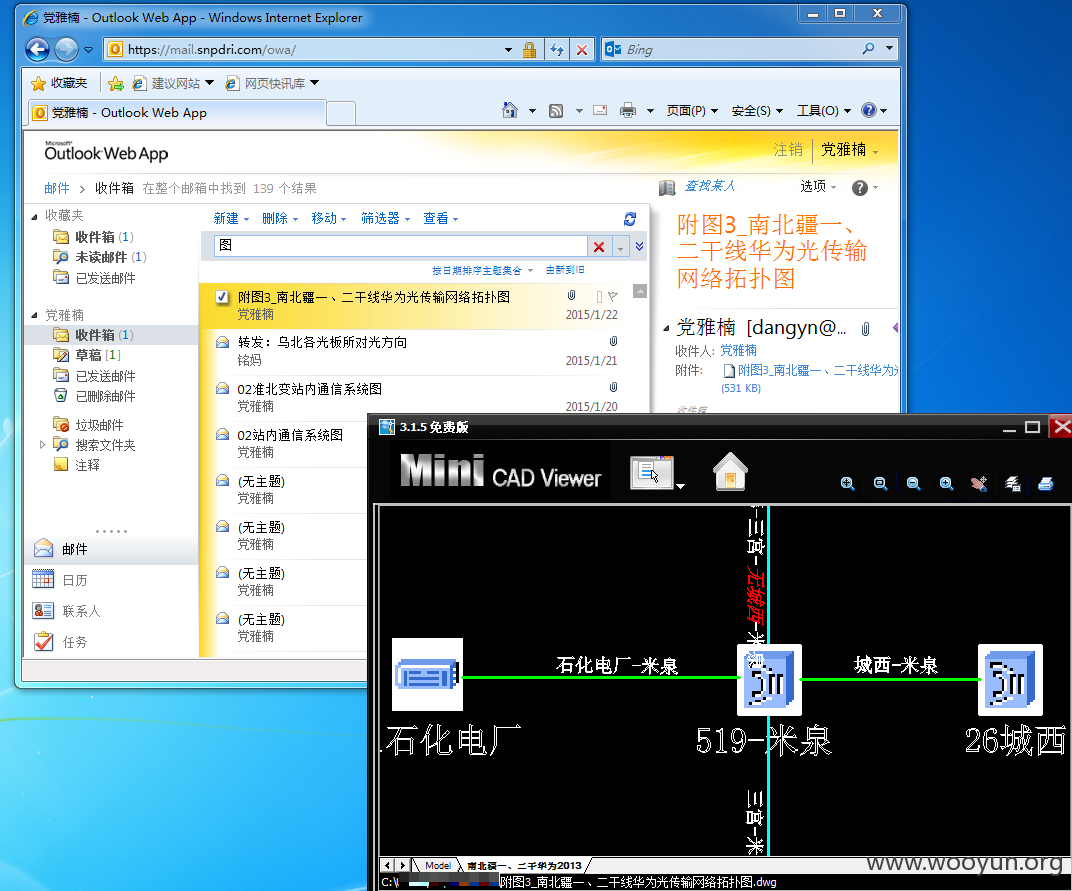Open the 页面(P) menu in IE
Screen dimensions: 1072x891
[x=692, y=111]
